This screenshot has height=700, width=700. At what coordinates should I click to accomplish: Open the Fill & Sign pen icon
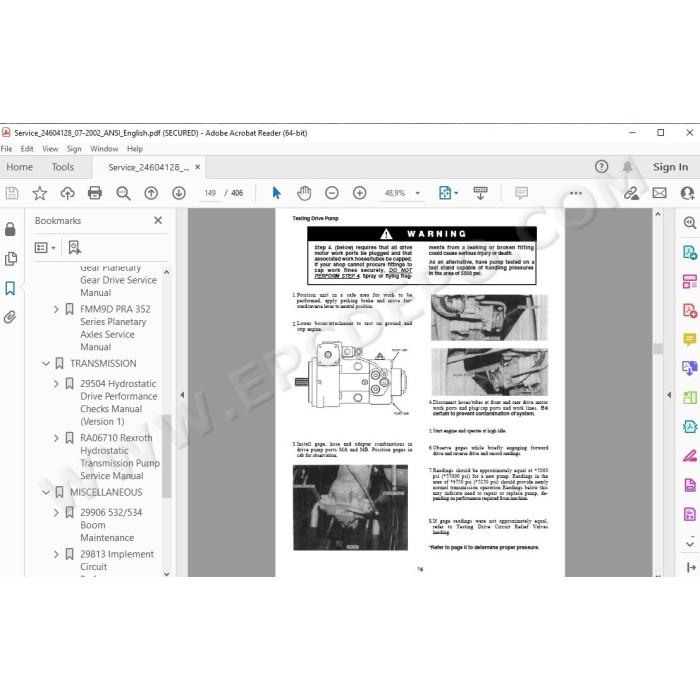pos(690,456)
